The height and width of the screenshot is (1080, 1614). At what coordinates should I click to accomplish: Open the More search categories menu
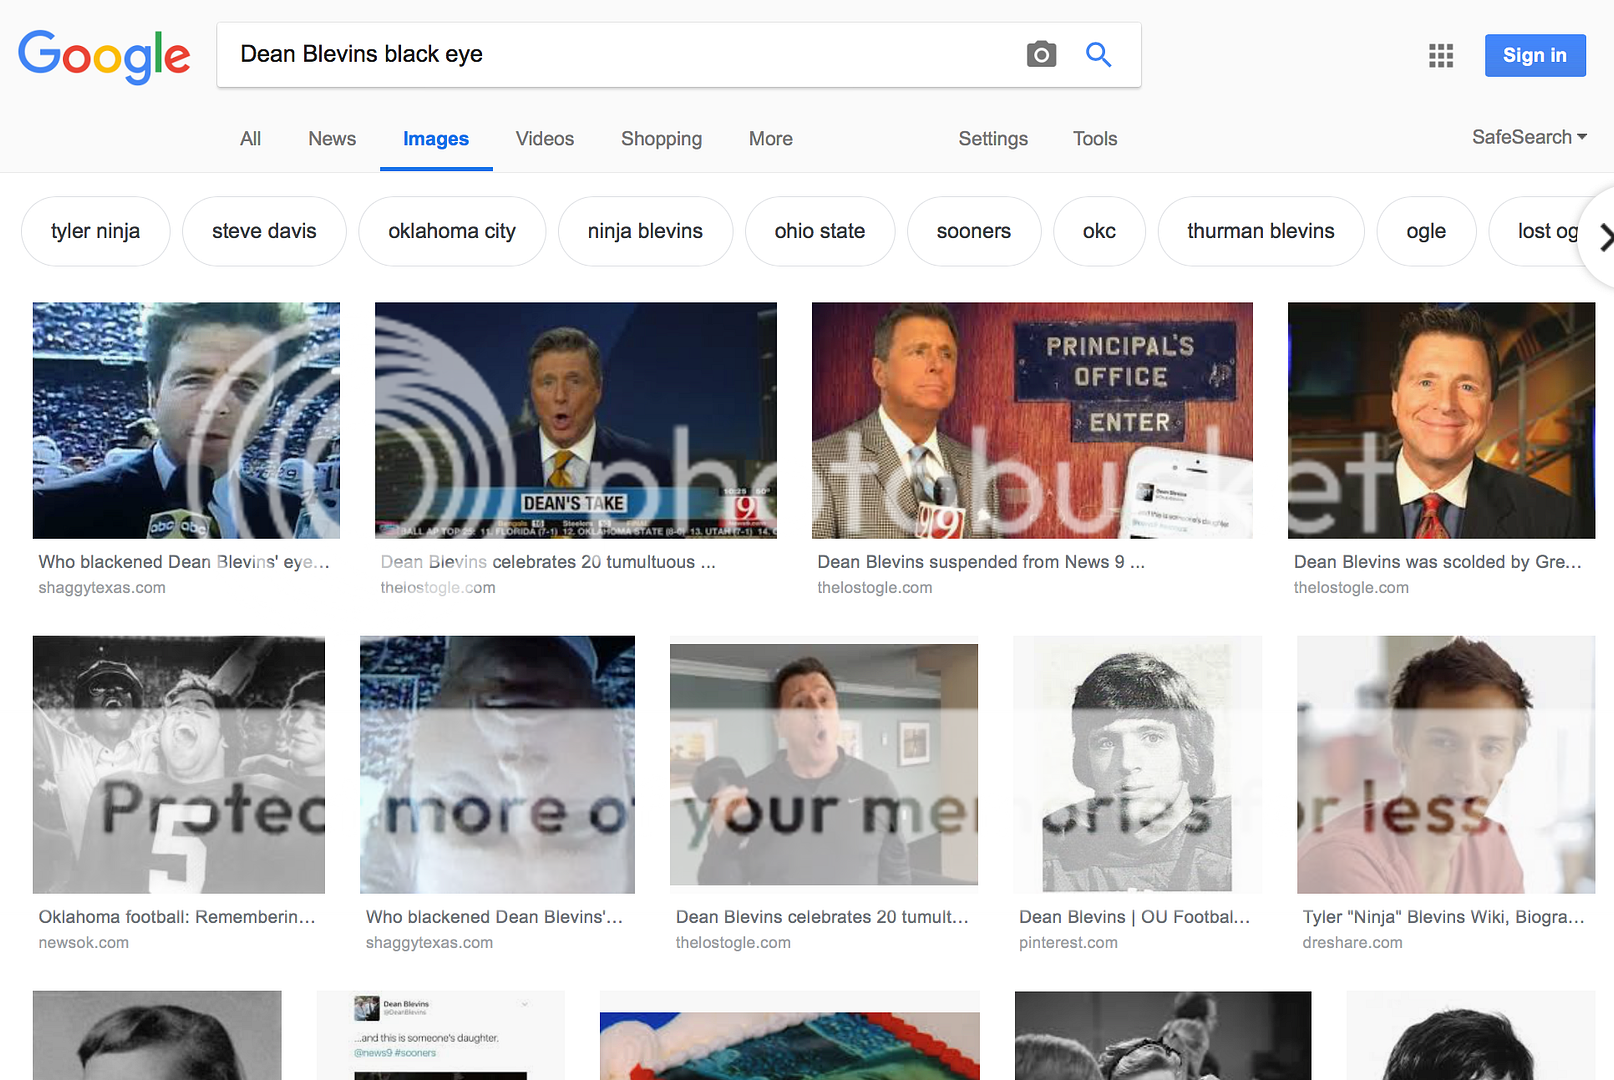coord(770,139)
